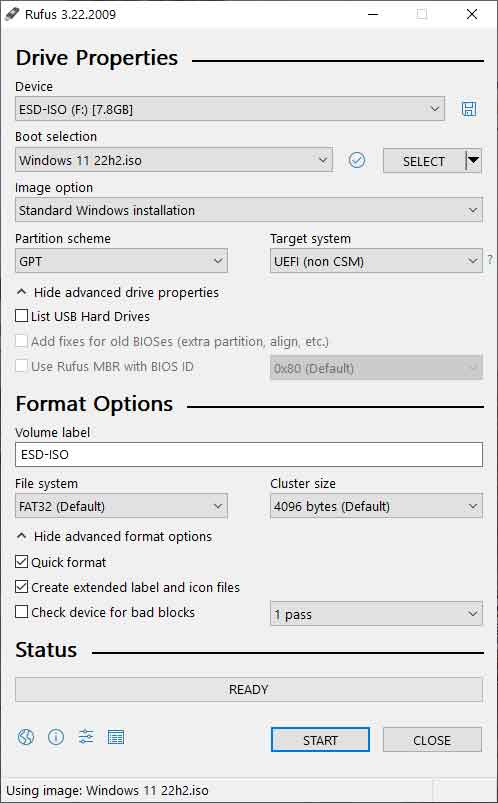The width and height of the screenshot is (498, 803).
Task: Click the checksum checkmark icon
Action: (x=357, y=160)
